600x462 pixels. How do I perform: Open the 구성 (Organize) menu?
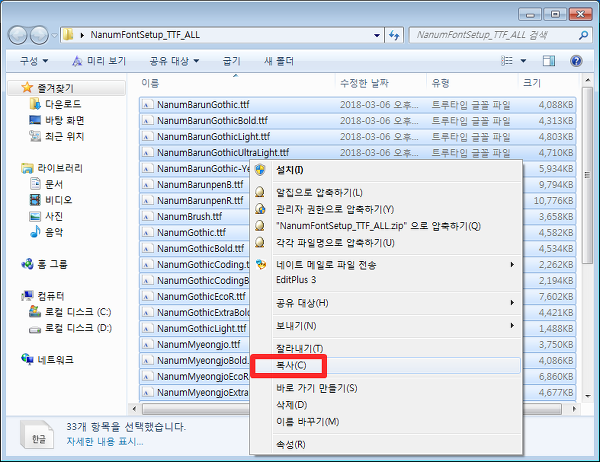(x=34, y=61)
